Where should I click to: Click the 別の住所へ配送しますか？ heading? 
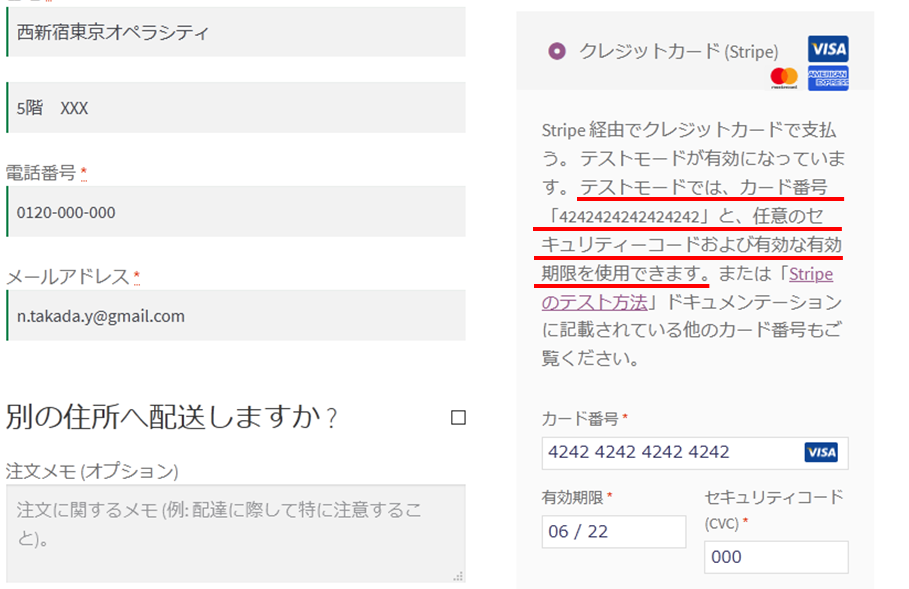coord(172,417)
